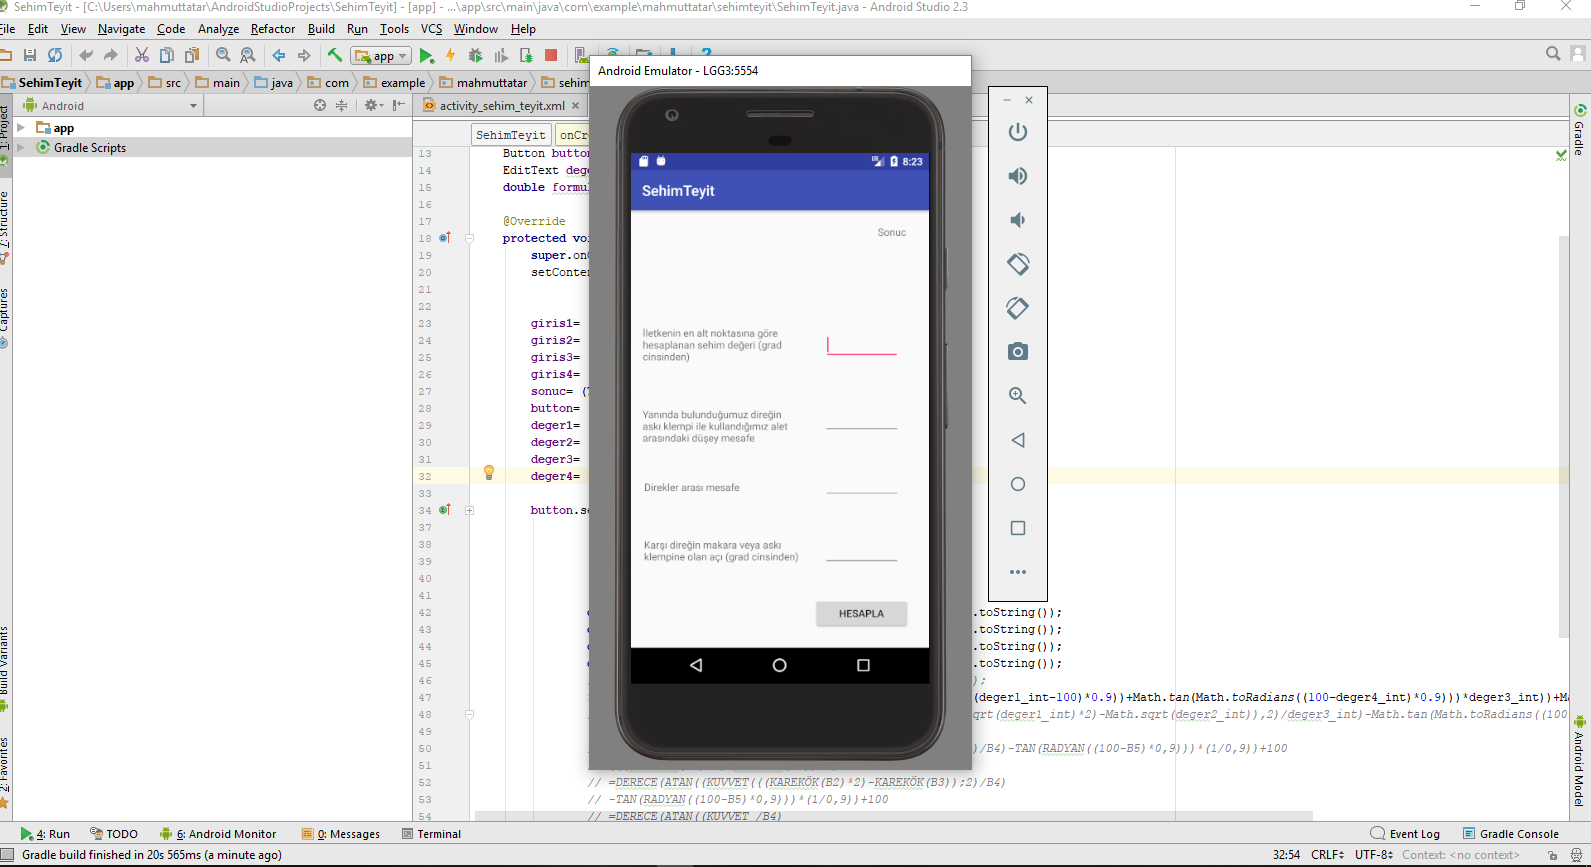
Task: Click the Direkler arası mesafe input field
Action: tap(861, 486)
